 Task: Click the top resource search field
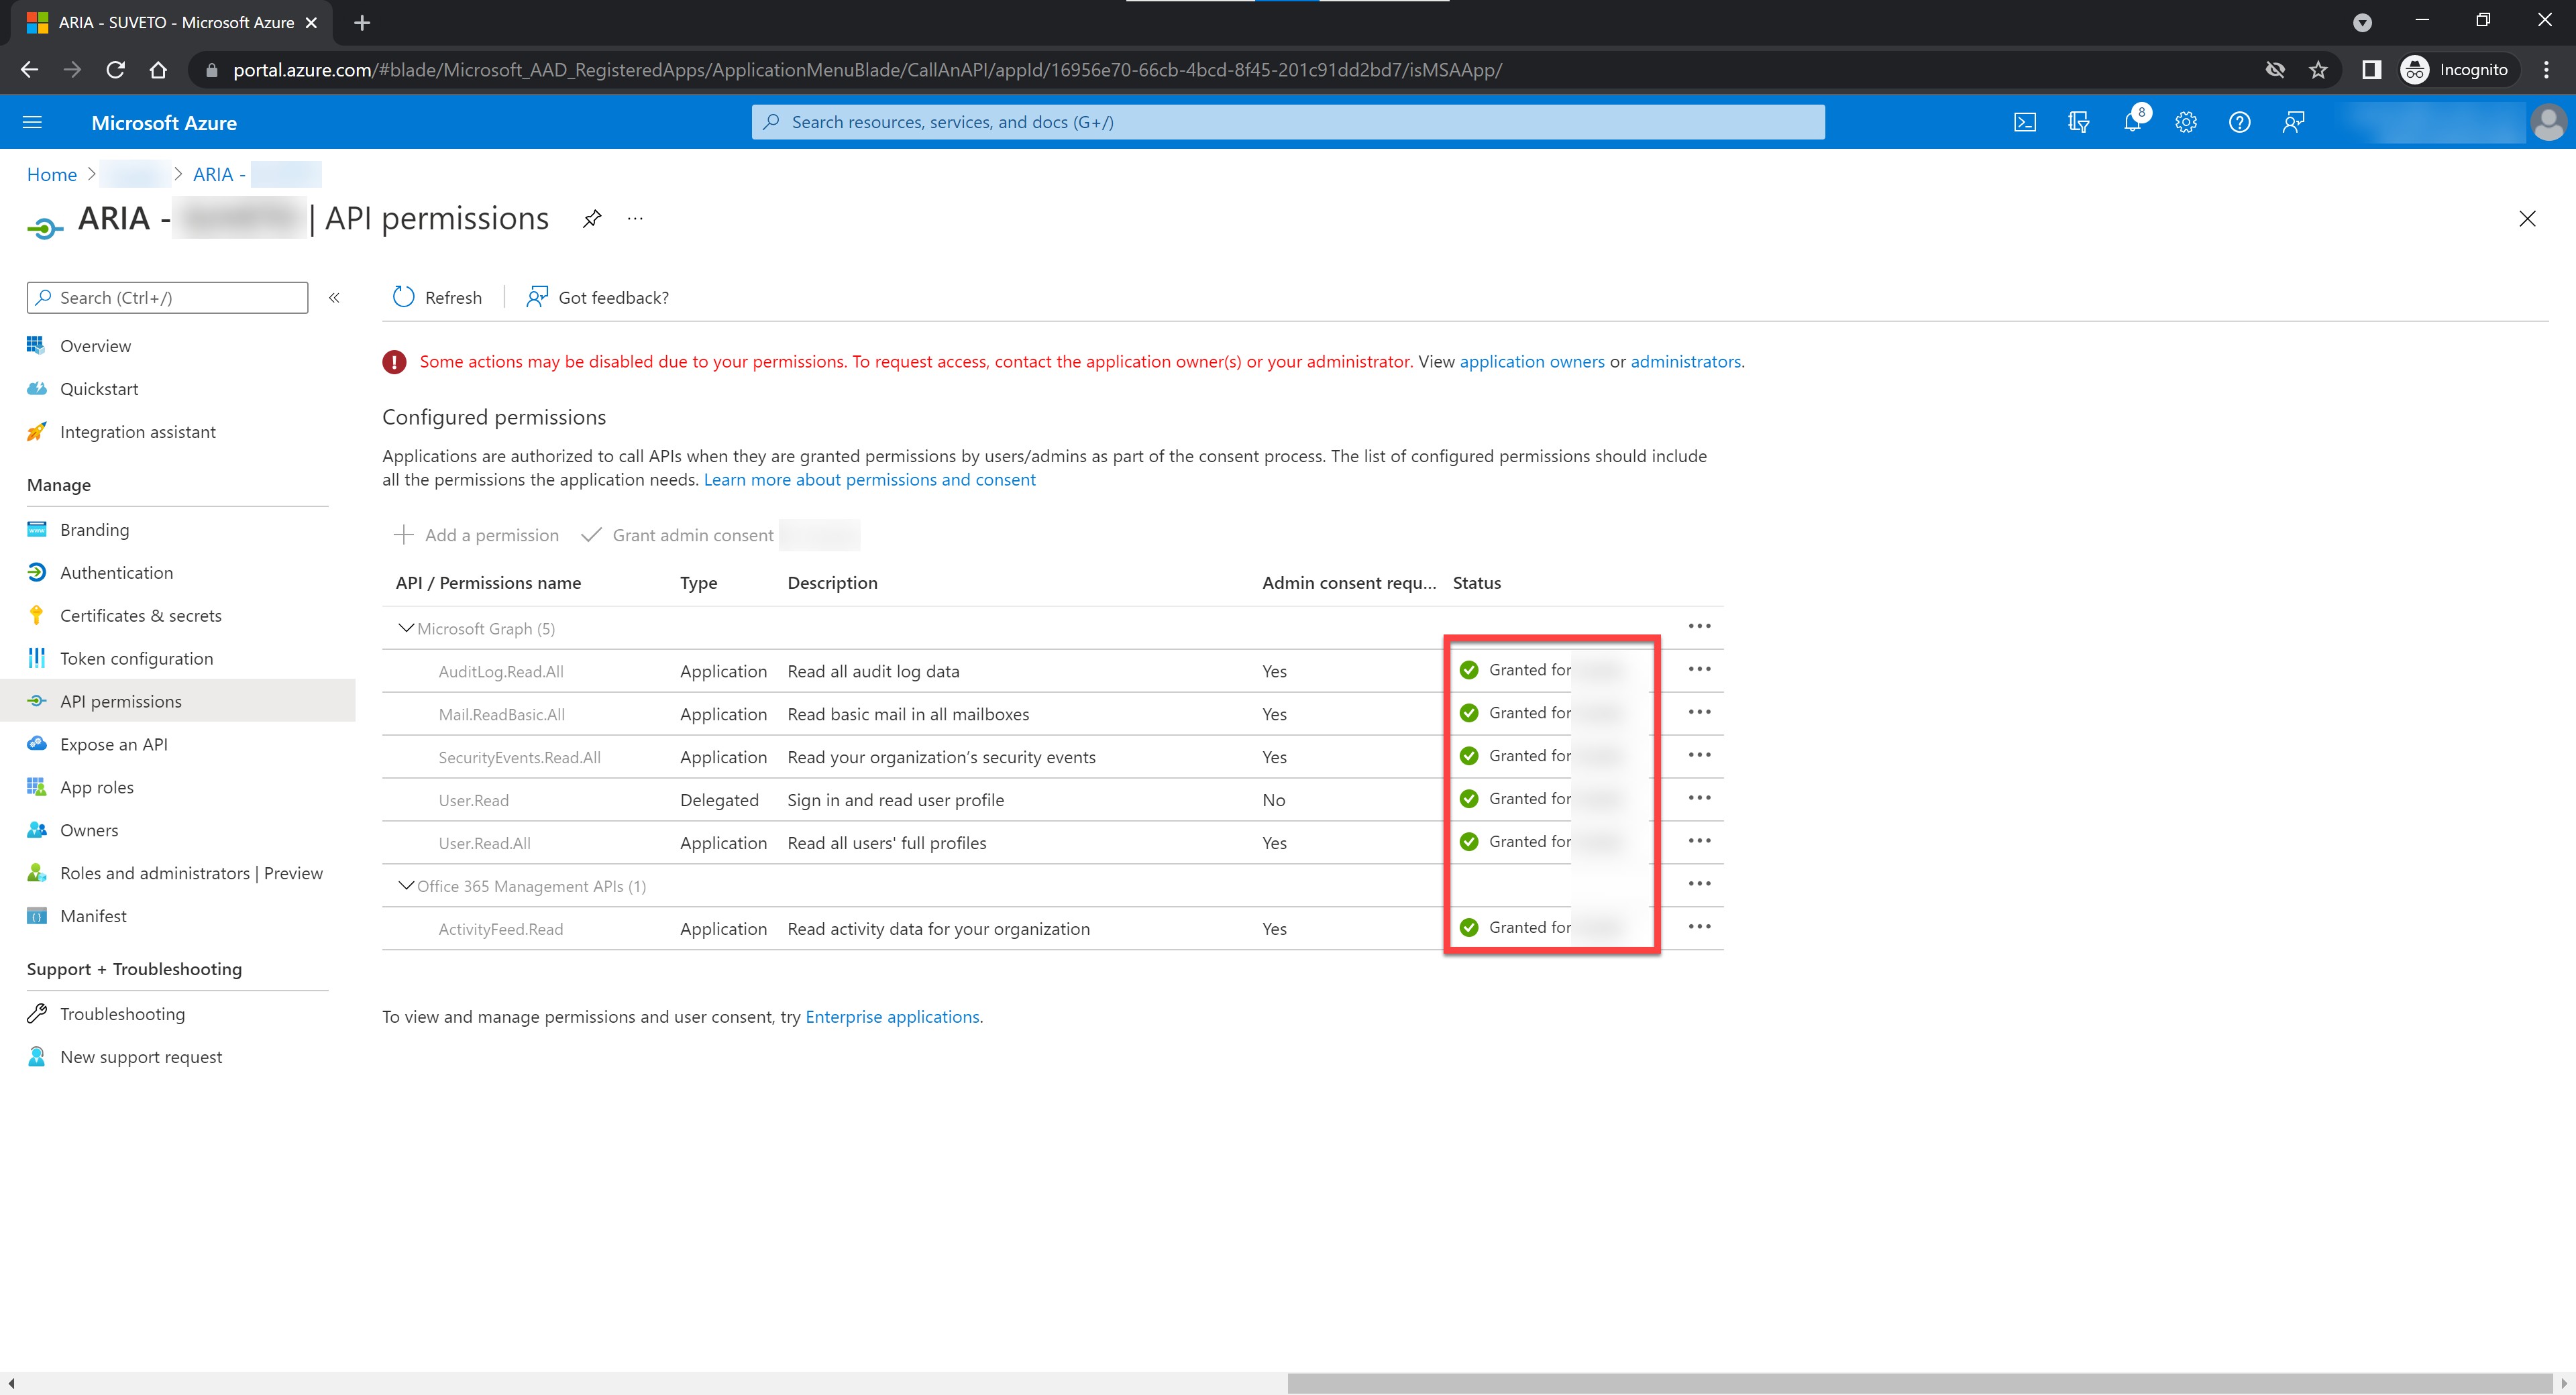tap(1288, 122)
